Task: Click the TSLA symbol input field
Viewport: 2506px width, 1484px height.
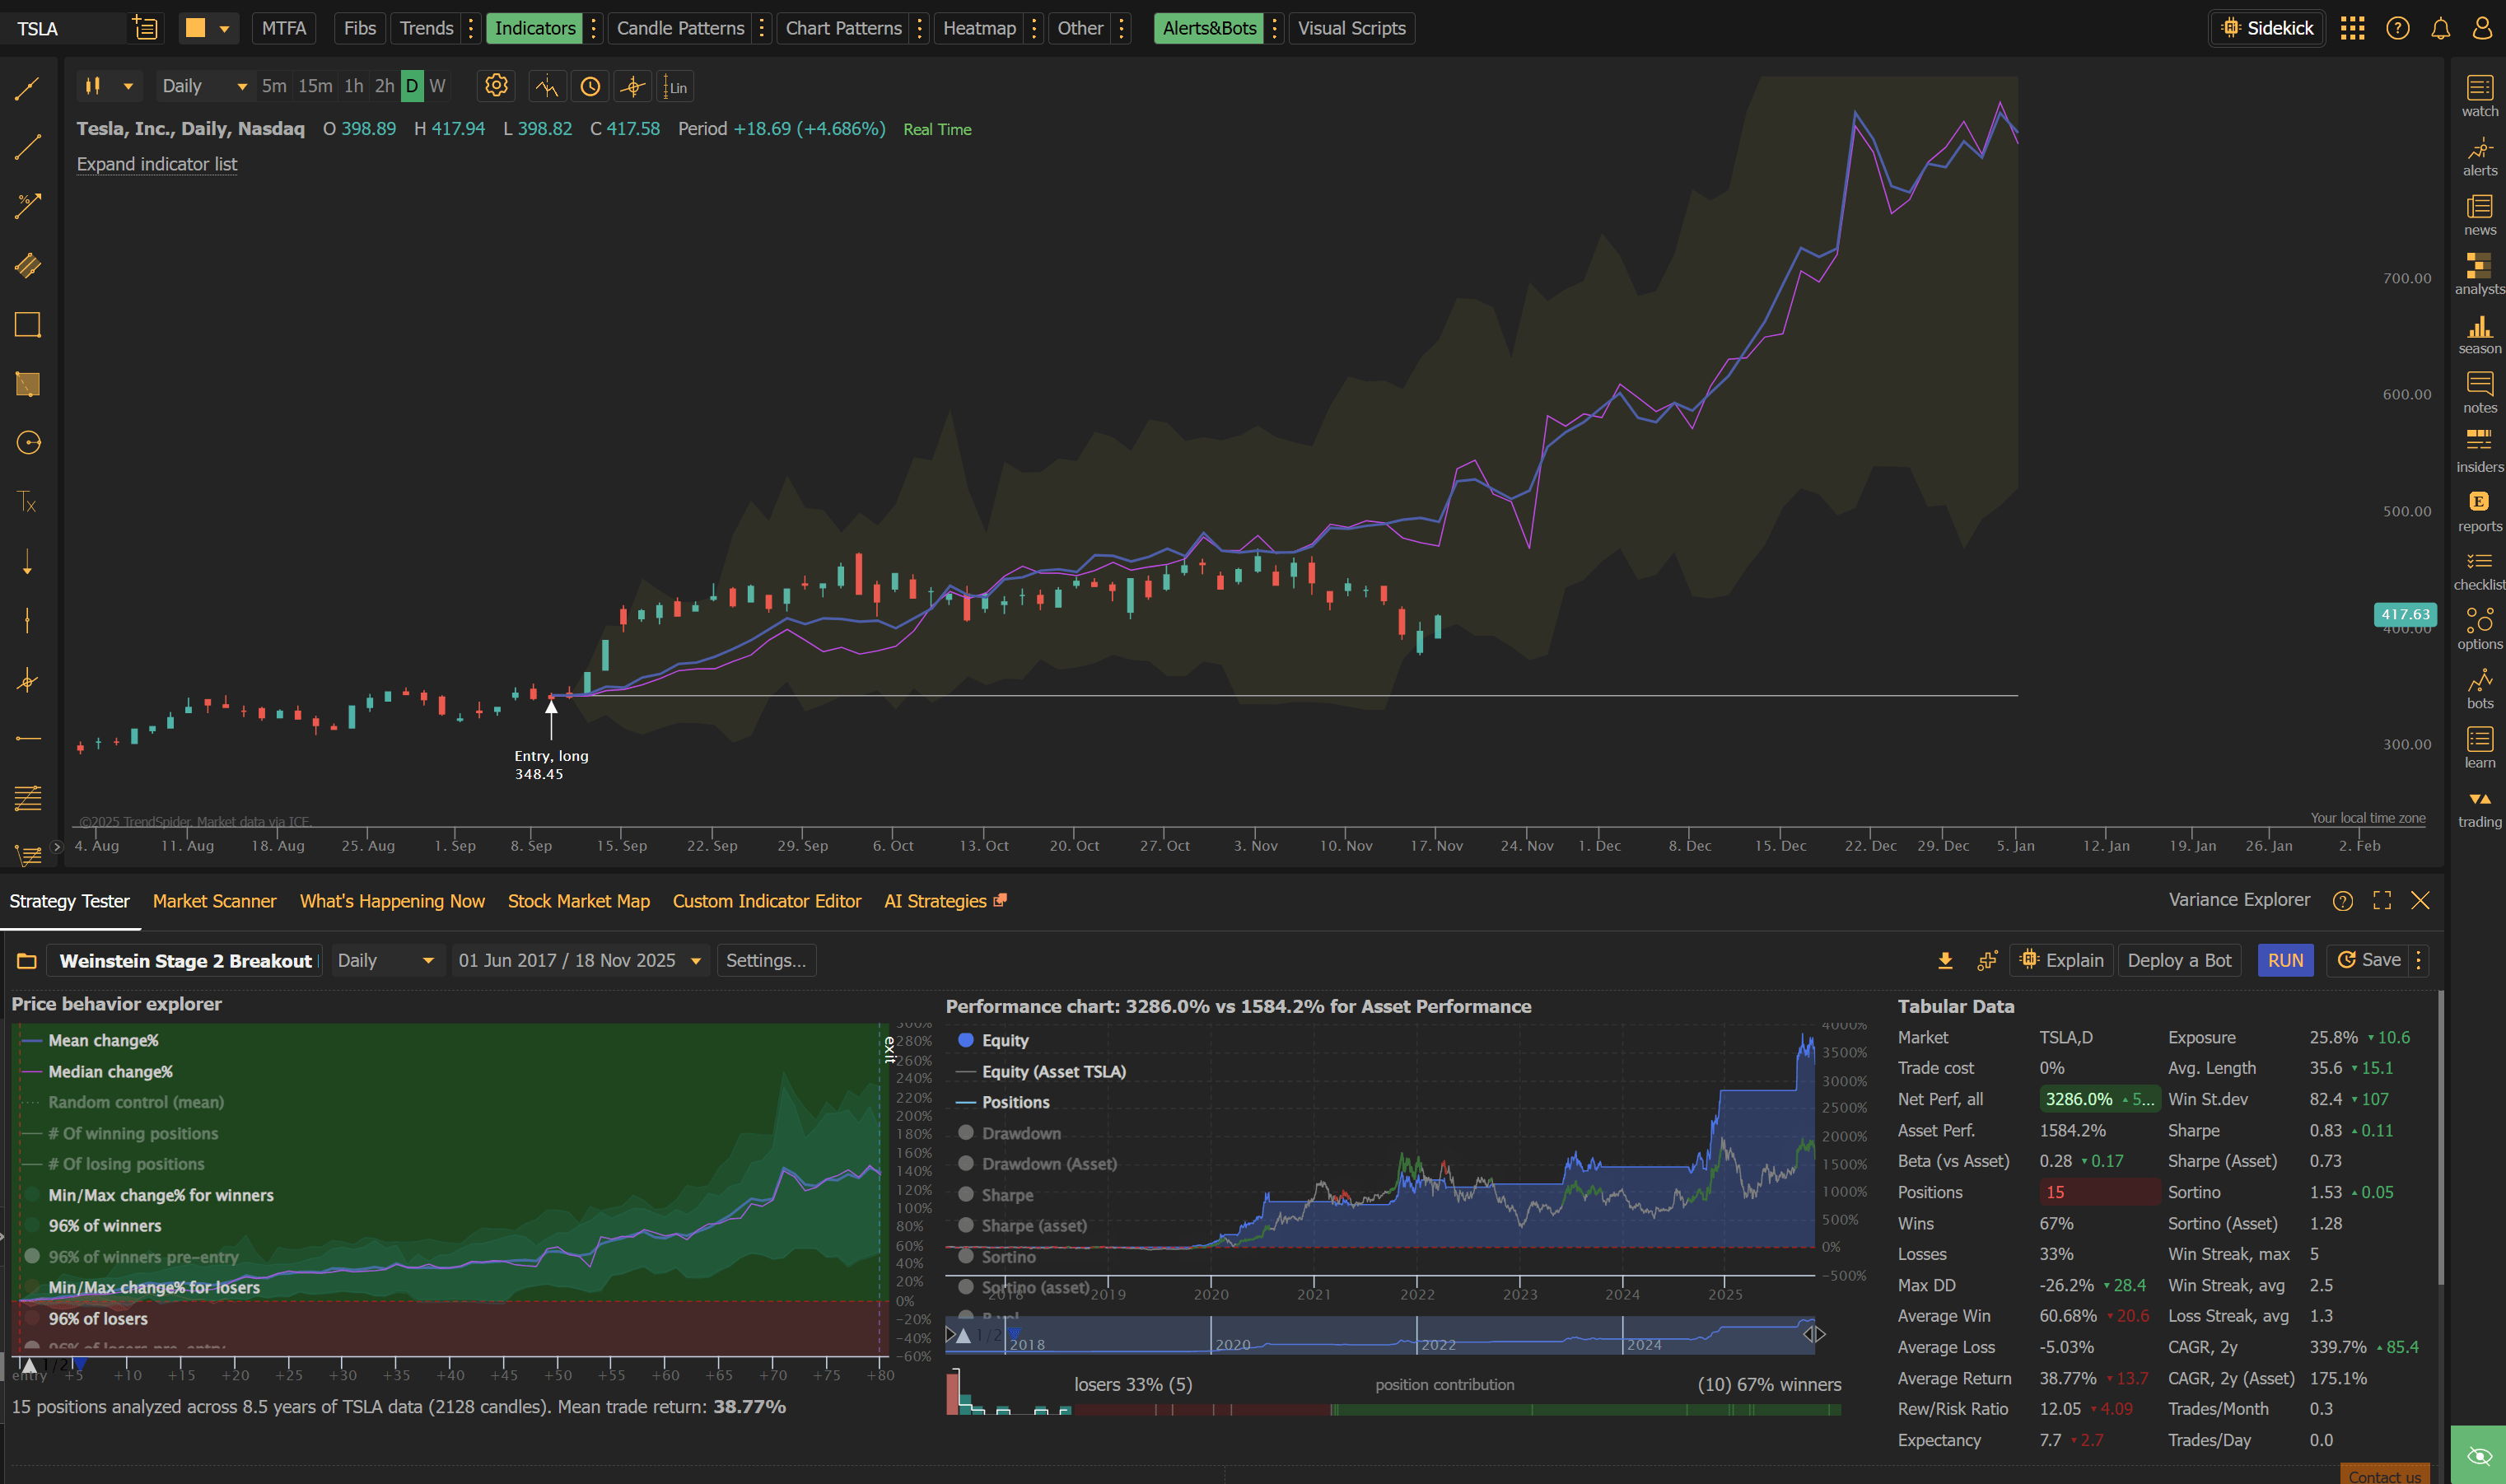Action: 65,28
